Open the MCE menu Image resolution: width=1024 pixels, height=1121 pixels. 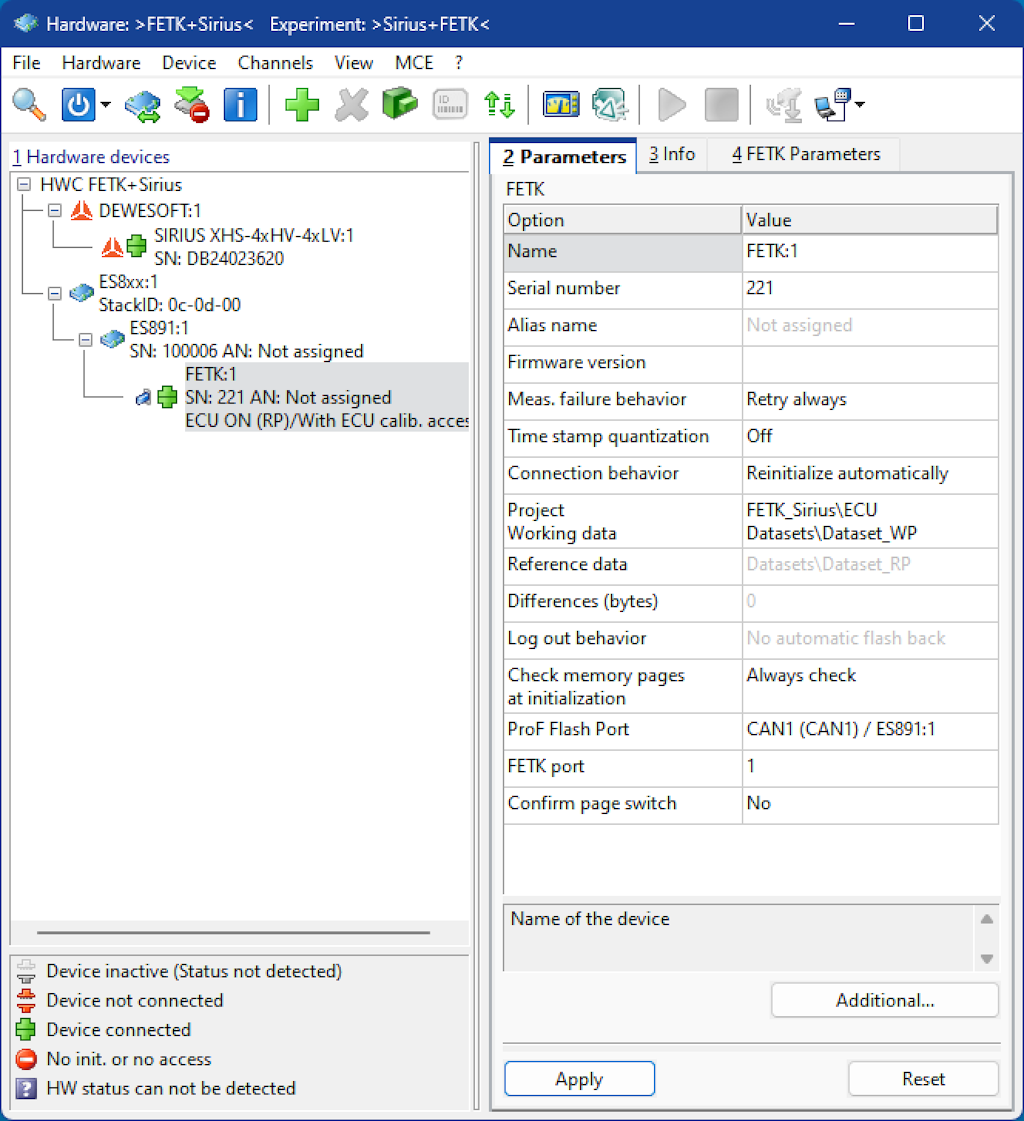coord(413,63)
